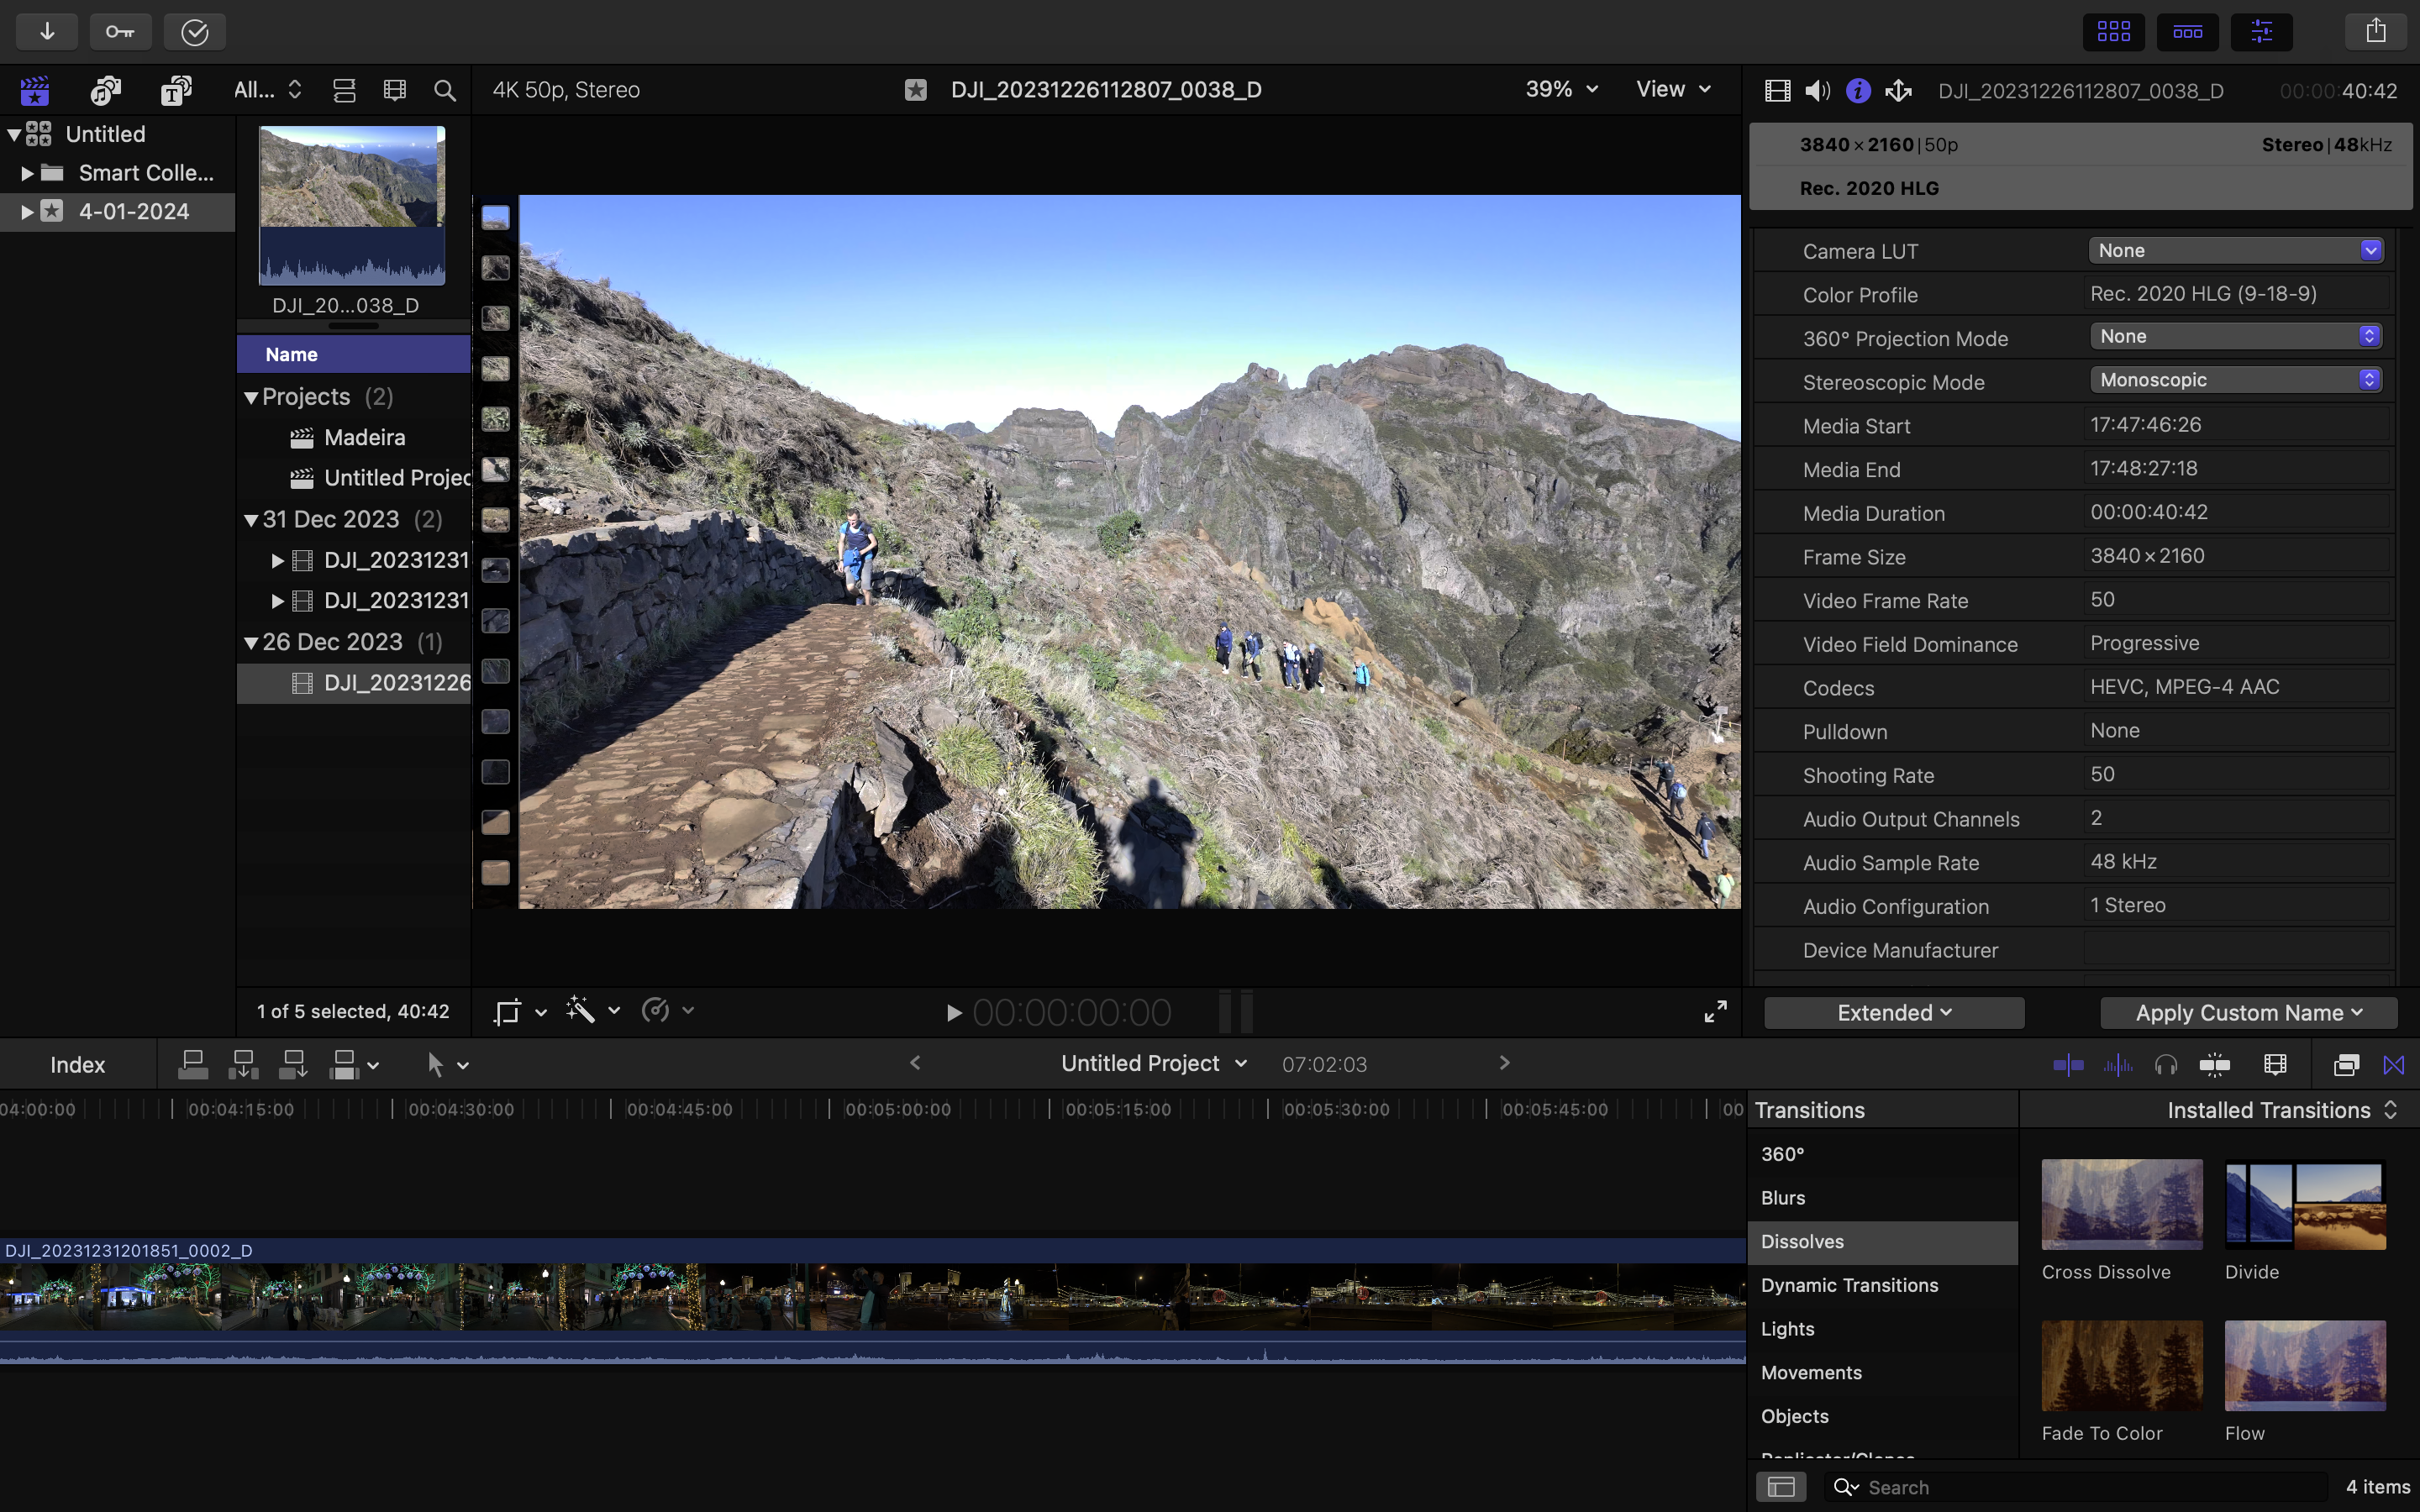Switch browser to filmstrip view icon
2420x1512 pixels.
coord(395,90)
